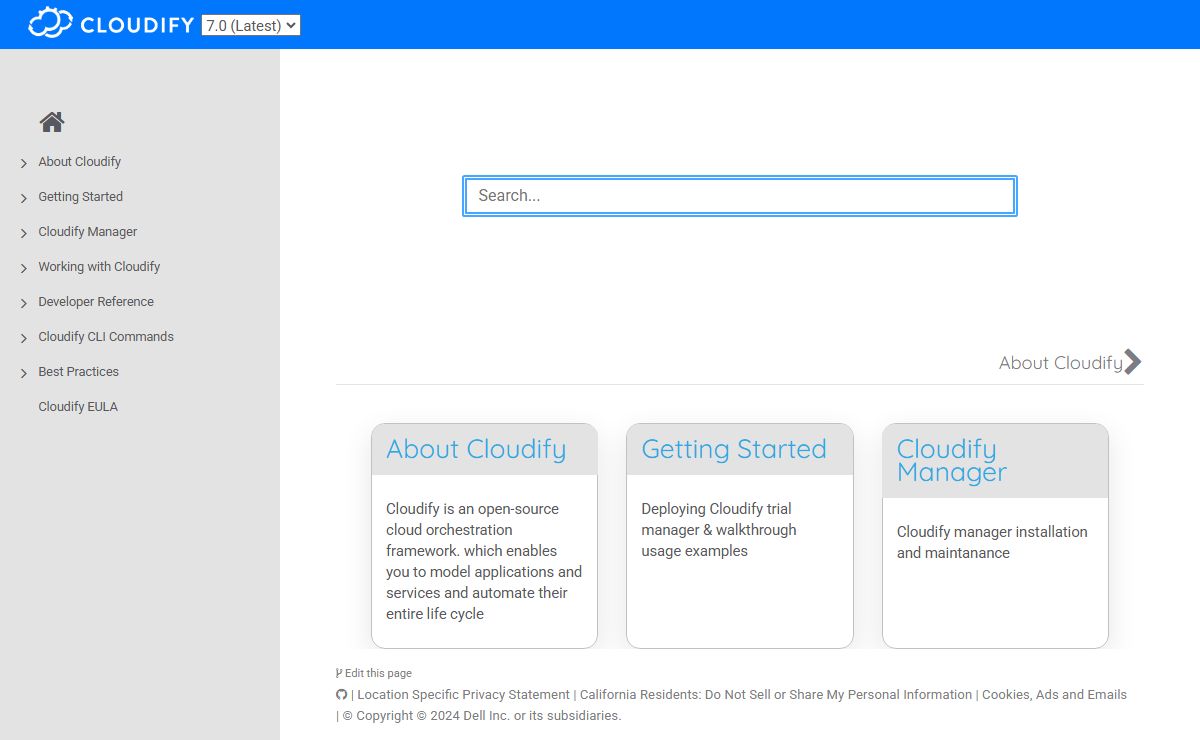Open the Getting Started card title
1200x740 pixels.
pyautogui.click(x=734, y=449)
